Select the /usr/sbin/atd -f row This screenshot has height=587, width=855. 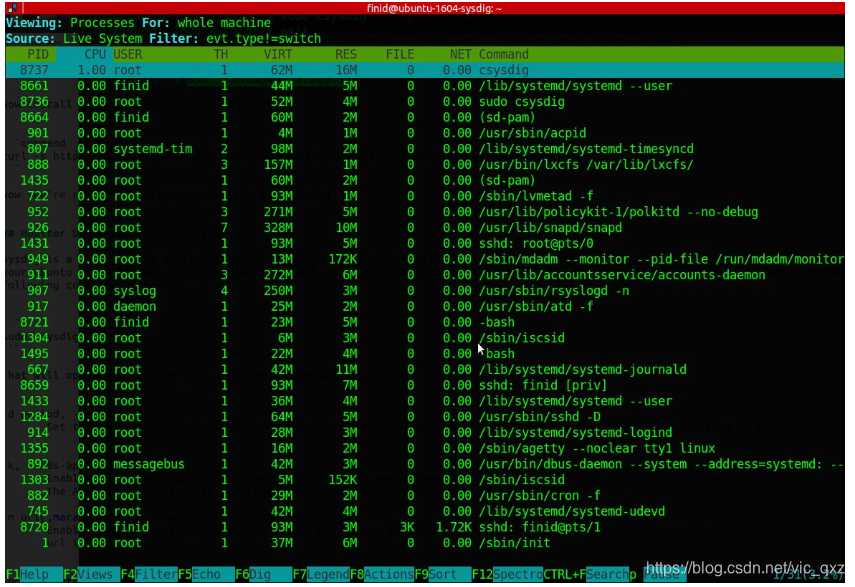pos(425,307)
